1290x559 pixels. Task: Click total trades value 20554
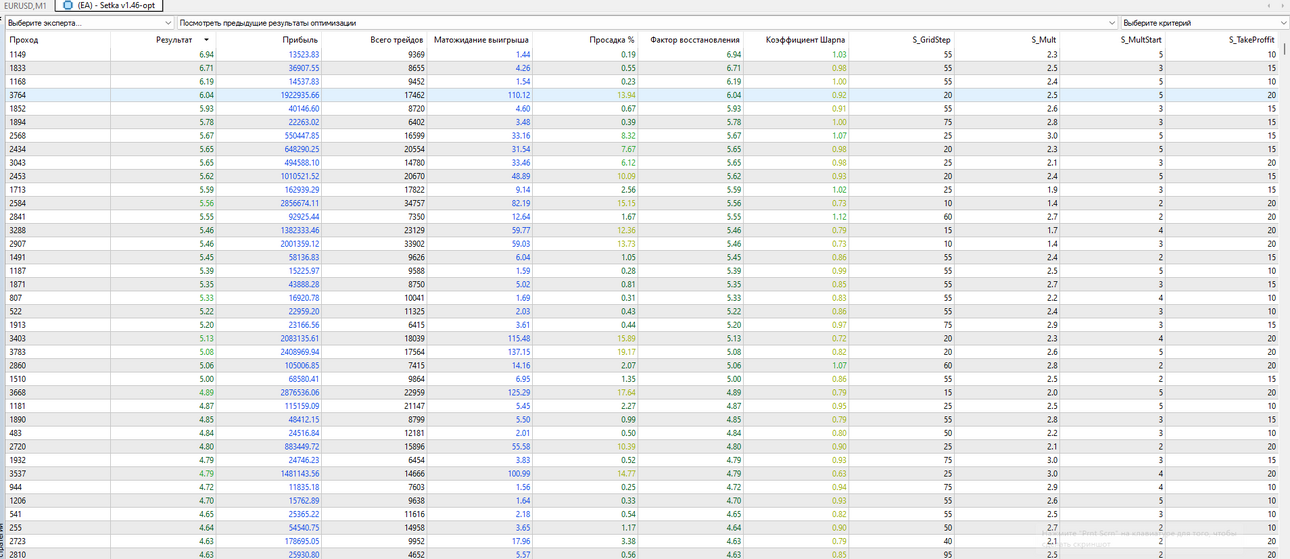[x=411, y=149]
